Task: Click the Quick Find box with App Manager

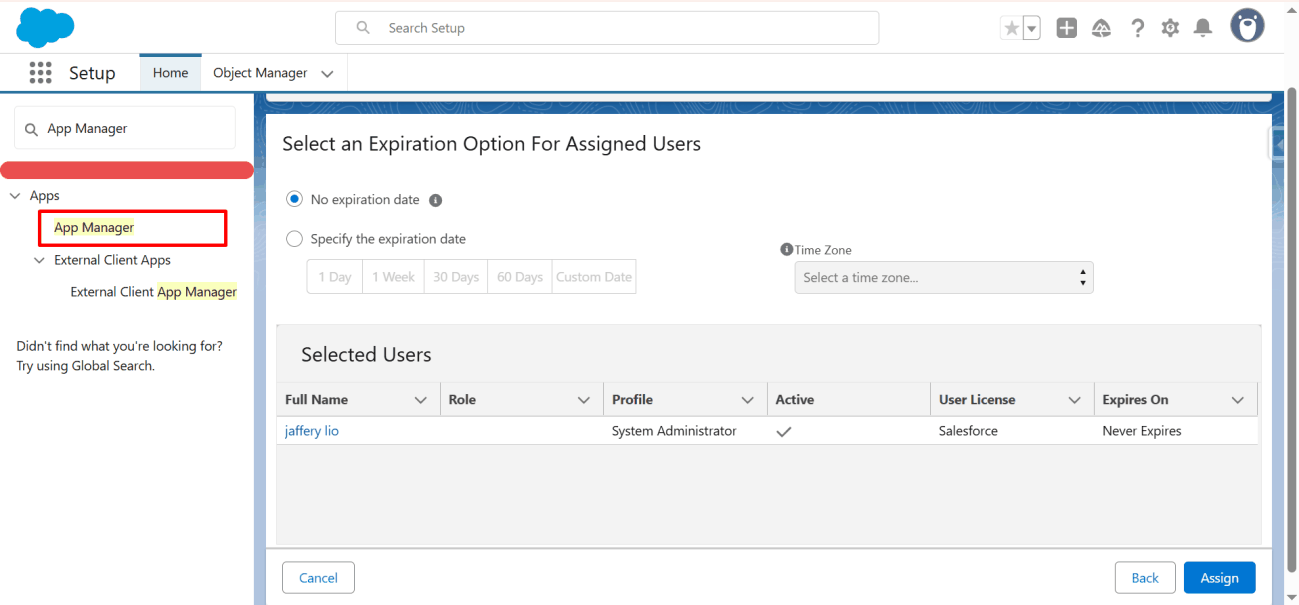Action: [125, 128]
